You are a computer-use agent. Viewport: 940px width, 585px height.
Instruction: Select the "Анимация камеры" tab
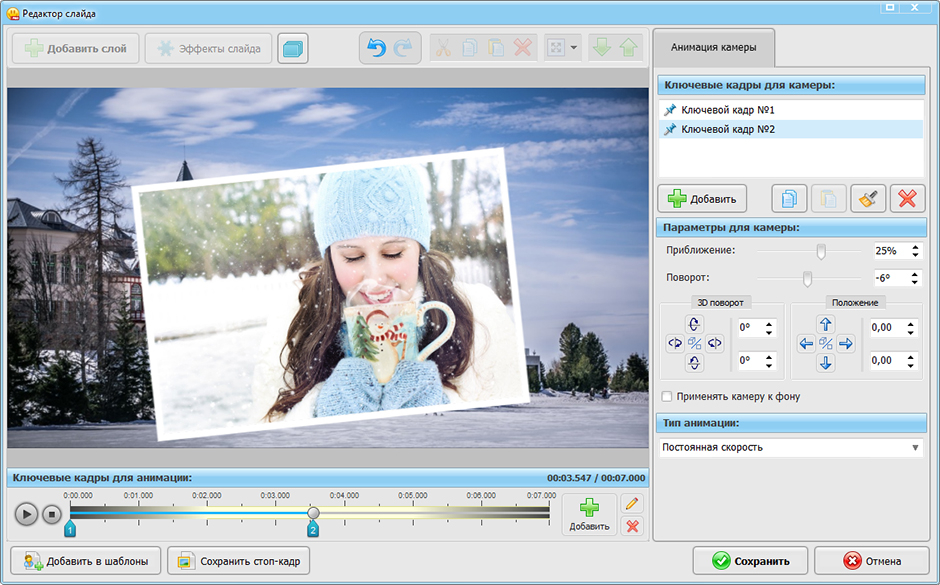click(x=713, y=47)
